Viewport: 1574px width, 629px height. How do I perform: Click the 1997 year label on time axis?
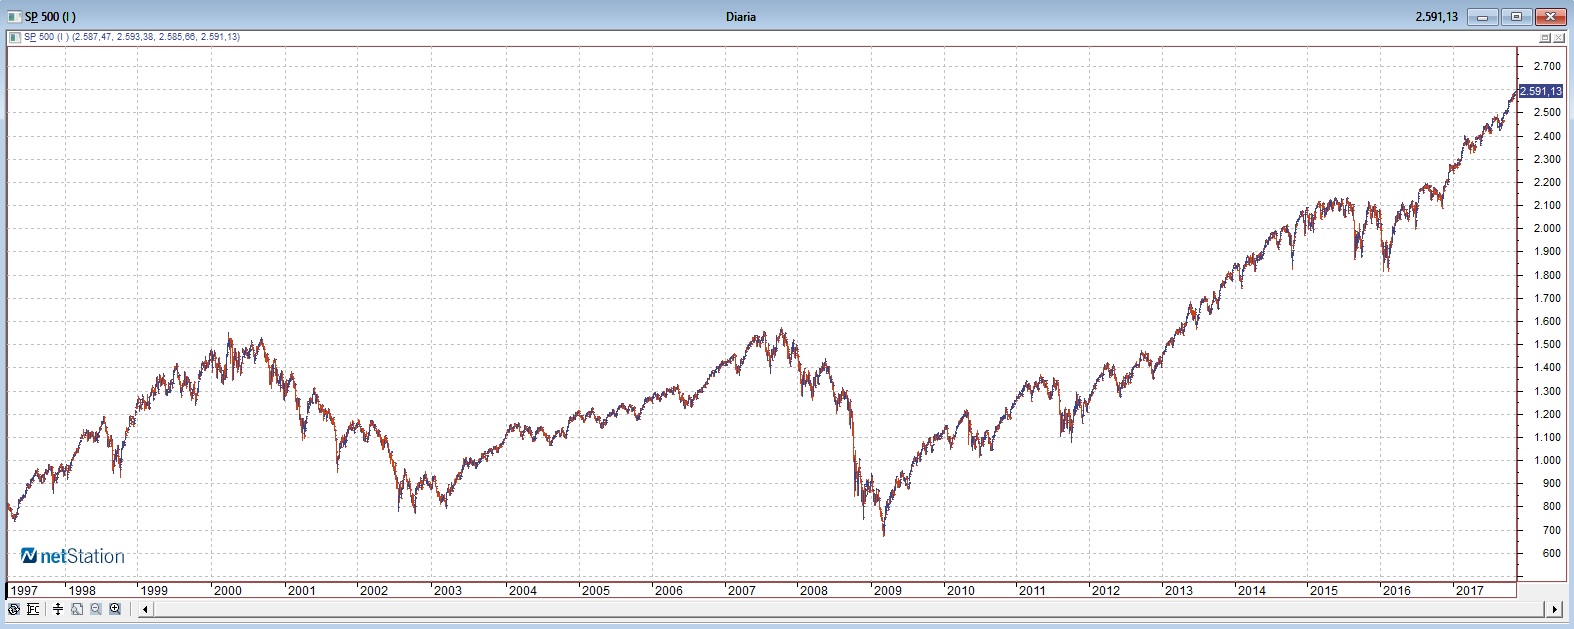pos(24,590)
